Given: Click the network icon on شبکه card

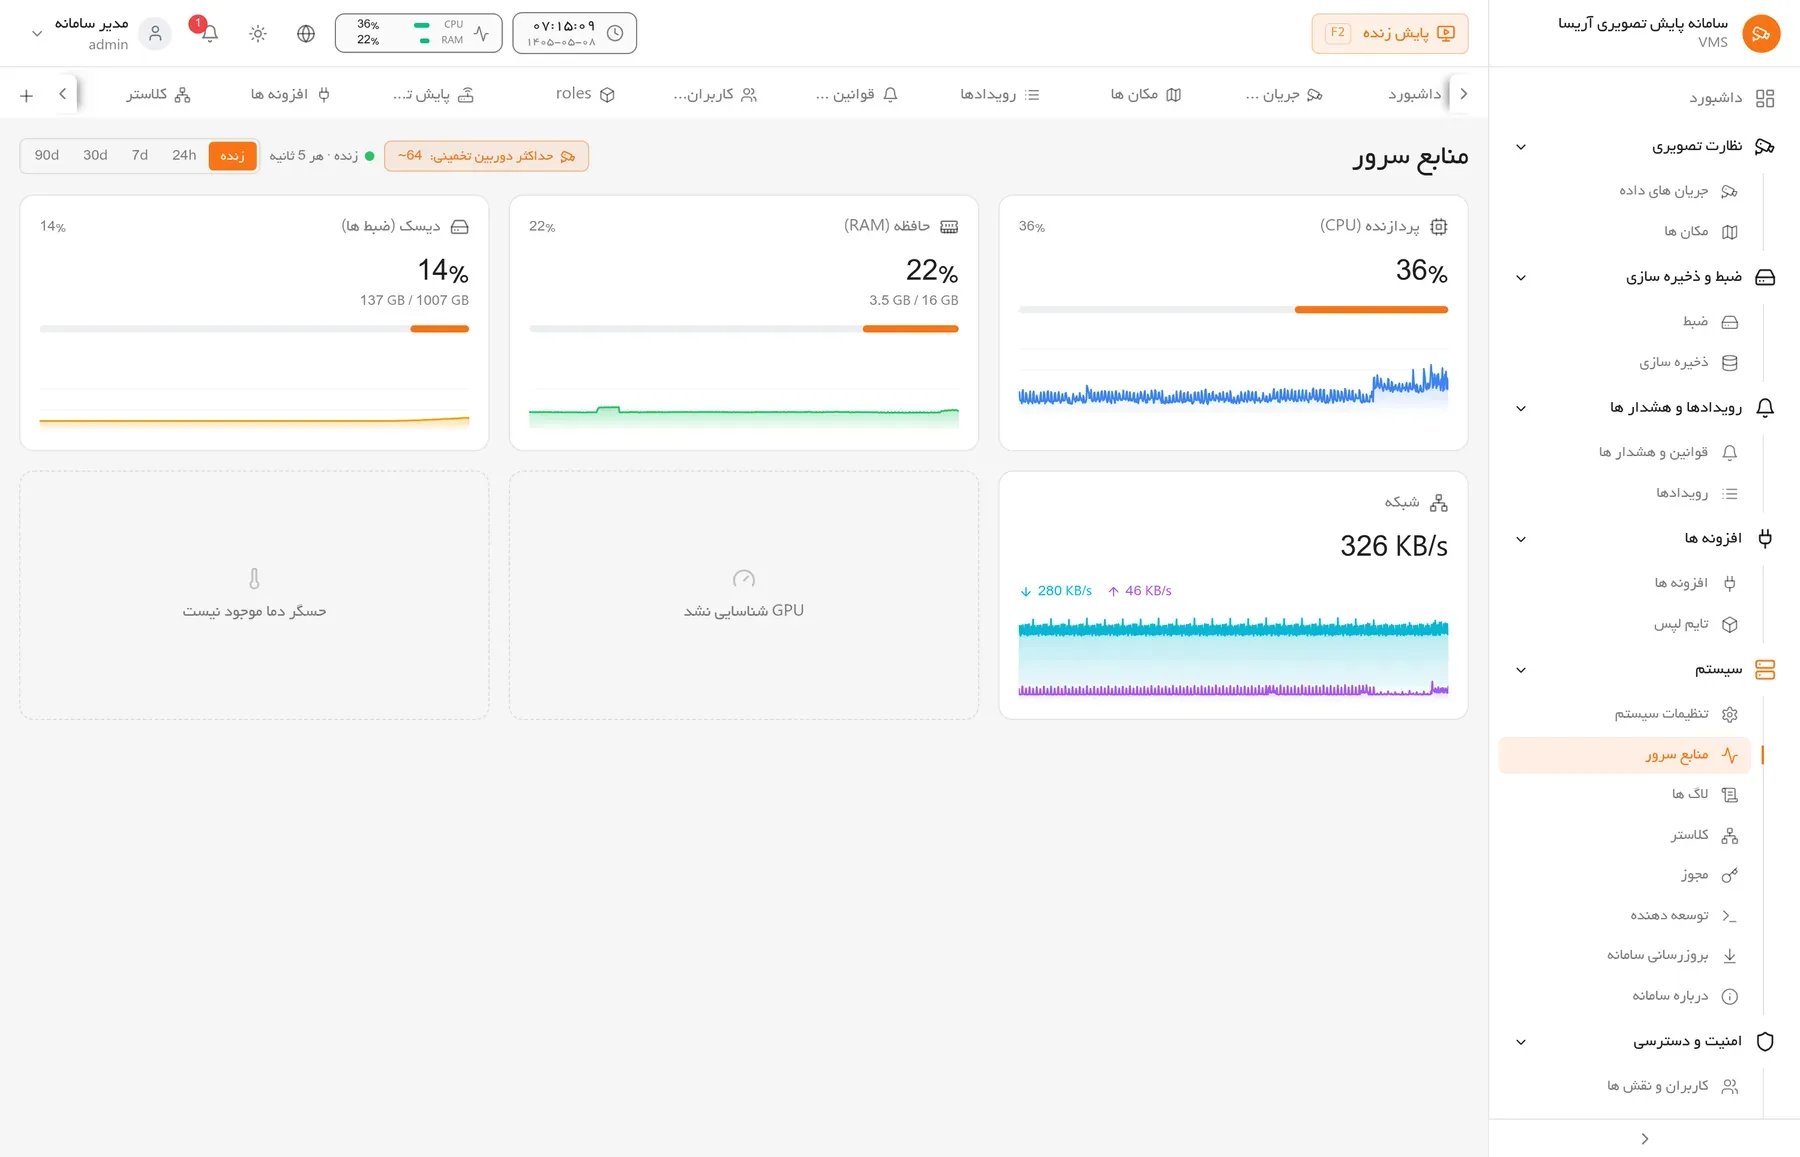Looking at the screenshot, I should pos(1438,503).
